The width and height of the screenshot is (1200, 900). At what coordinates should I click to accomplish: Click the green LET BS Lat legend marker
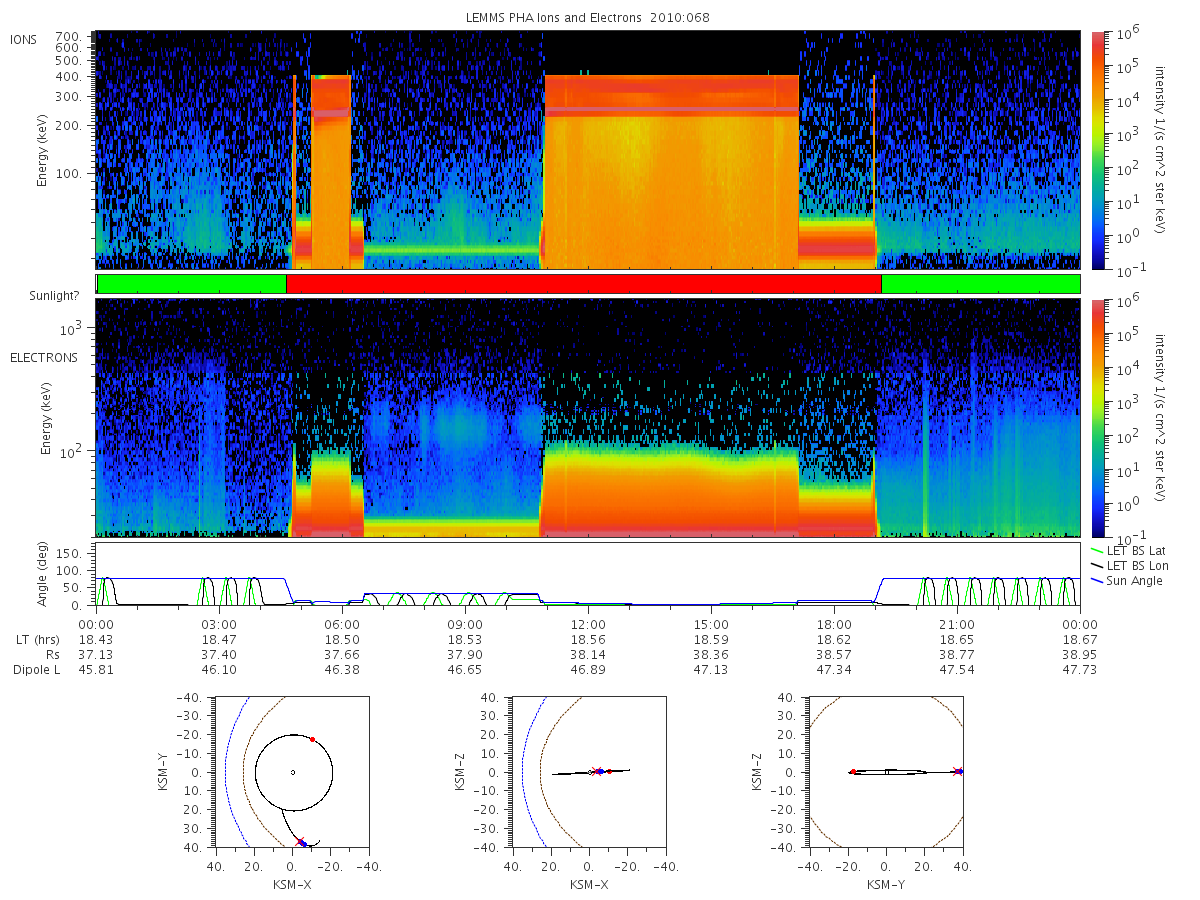point(1097,551)
